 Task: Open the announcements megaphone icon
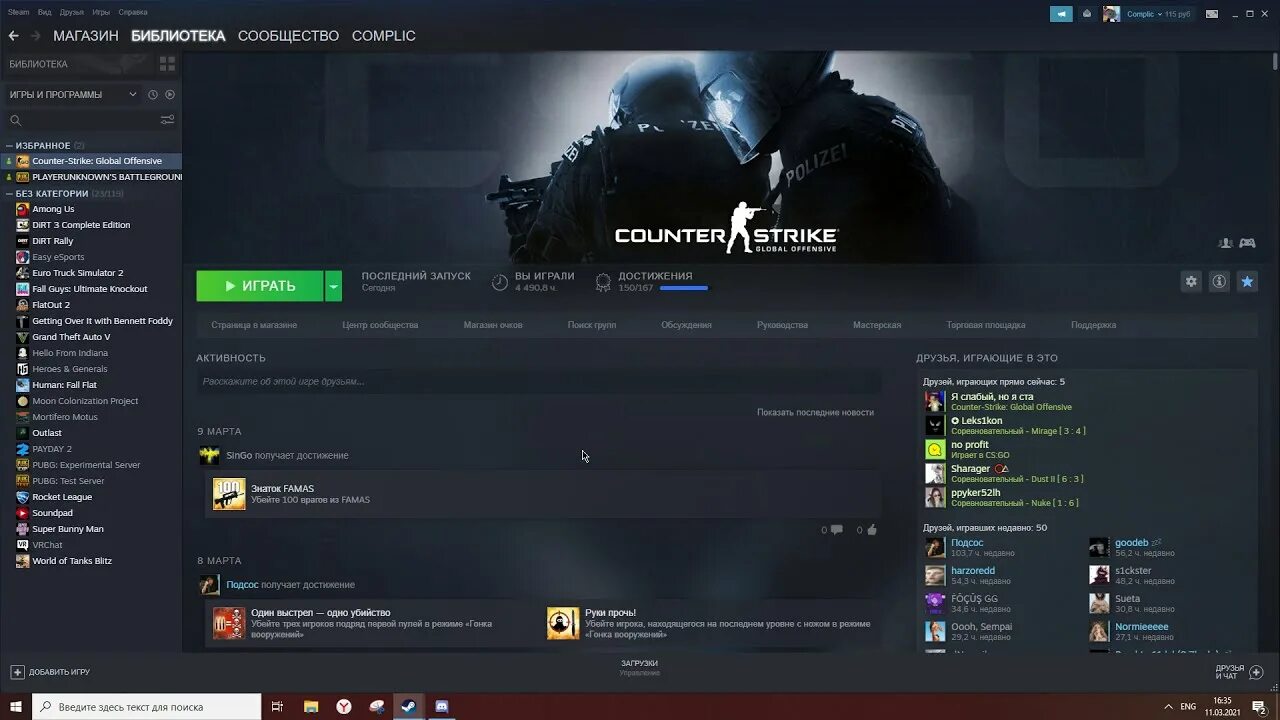pos(1061,14)
